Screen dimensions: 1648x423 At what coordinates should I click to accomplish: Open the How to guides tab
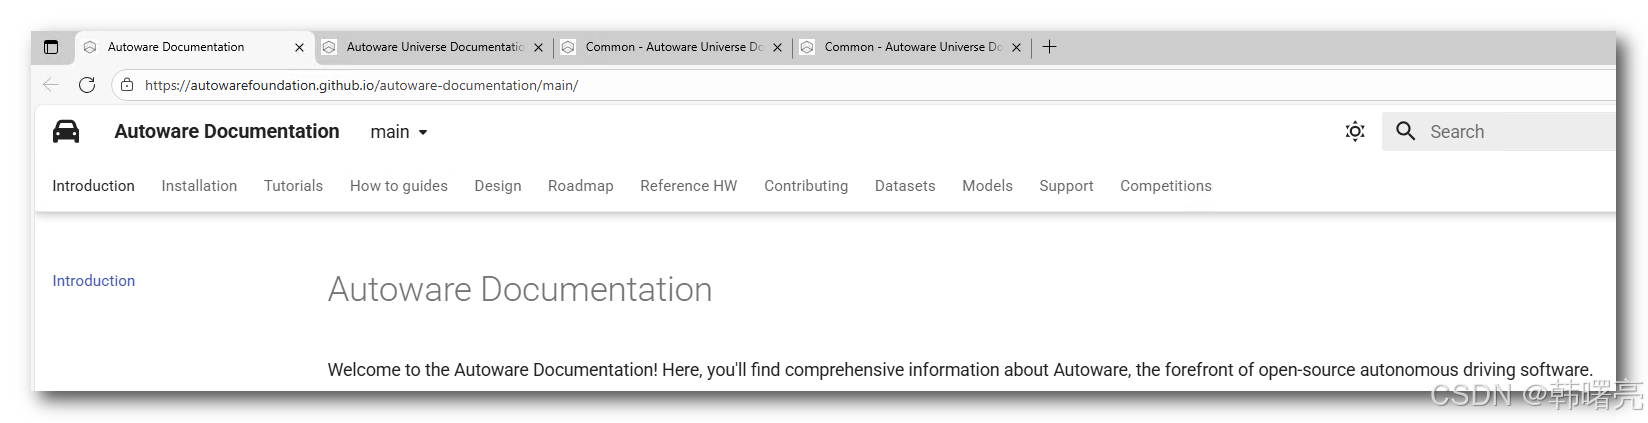pyautogui.click(x=399, y=186)
